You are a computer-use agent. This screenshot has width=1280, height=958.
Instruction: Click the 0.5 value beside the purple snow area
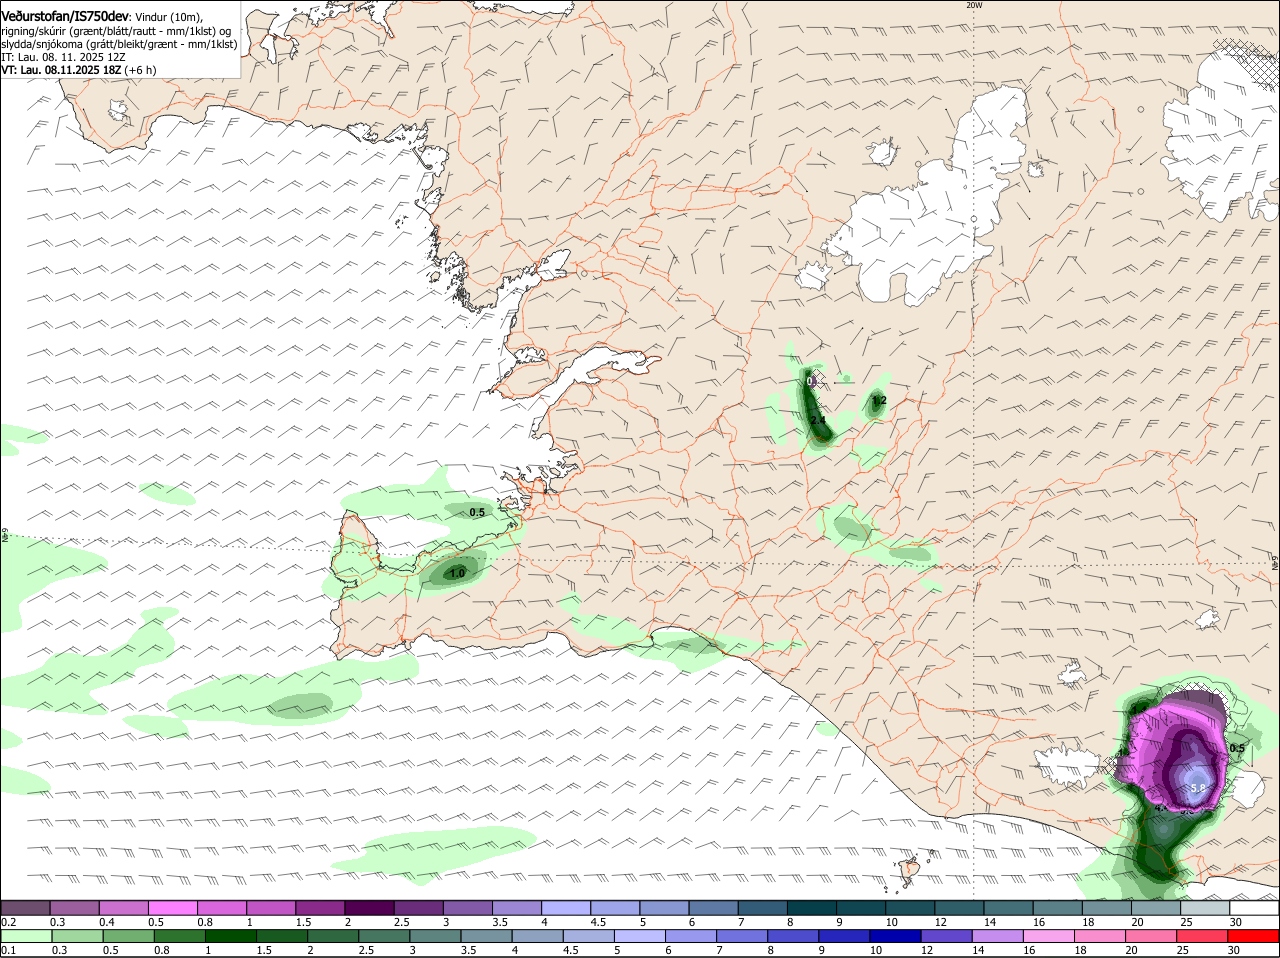(x=1237, y=748)
